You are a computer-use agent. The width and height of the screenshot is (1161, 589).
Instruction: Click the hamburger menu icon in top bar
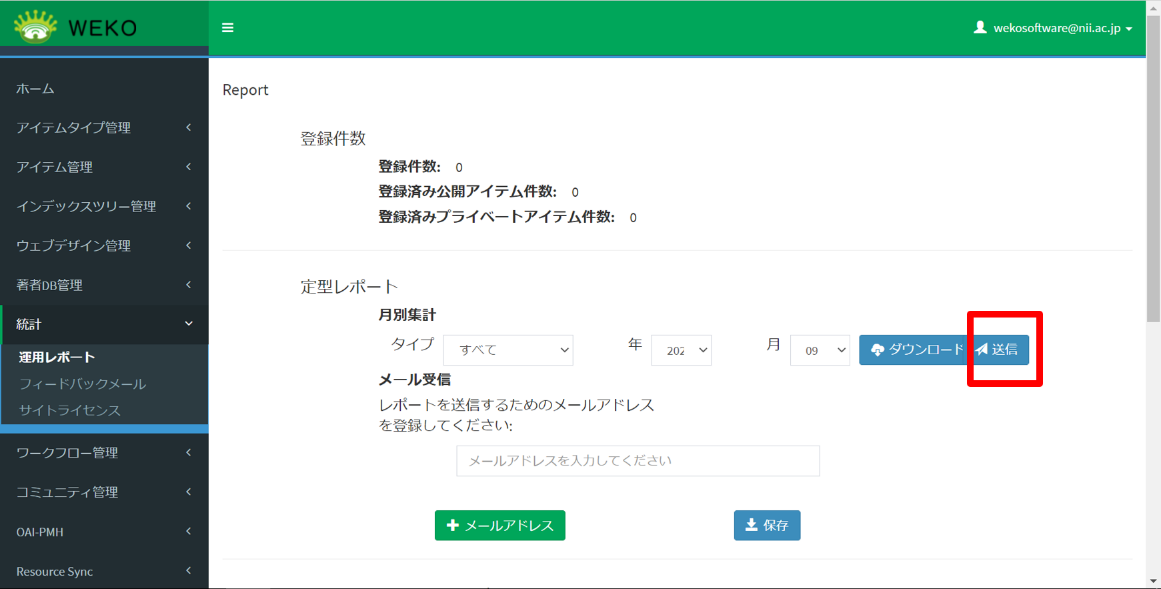click(x=228, y=28)
